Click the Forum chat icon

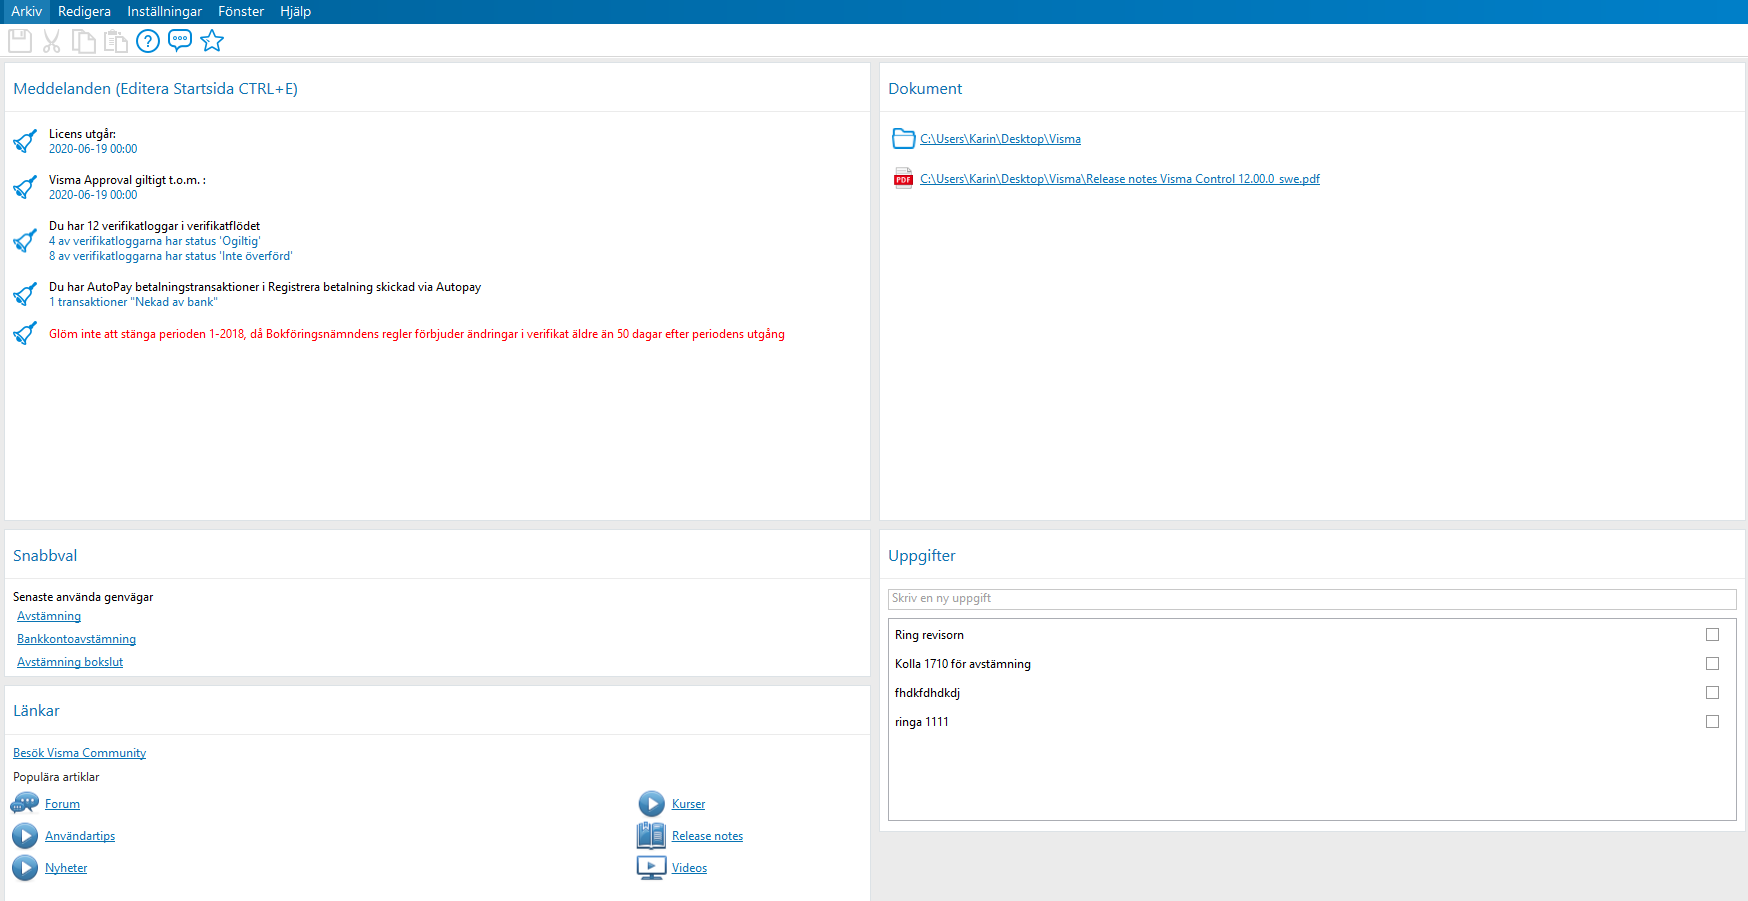pyautogui.click(x=25, y=803)
